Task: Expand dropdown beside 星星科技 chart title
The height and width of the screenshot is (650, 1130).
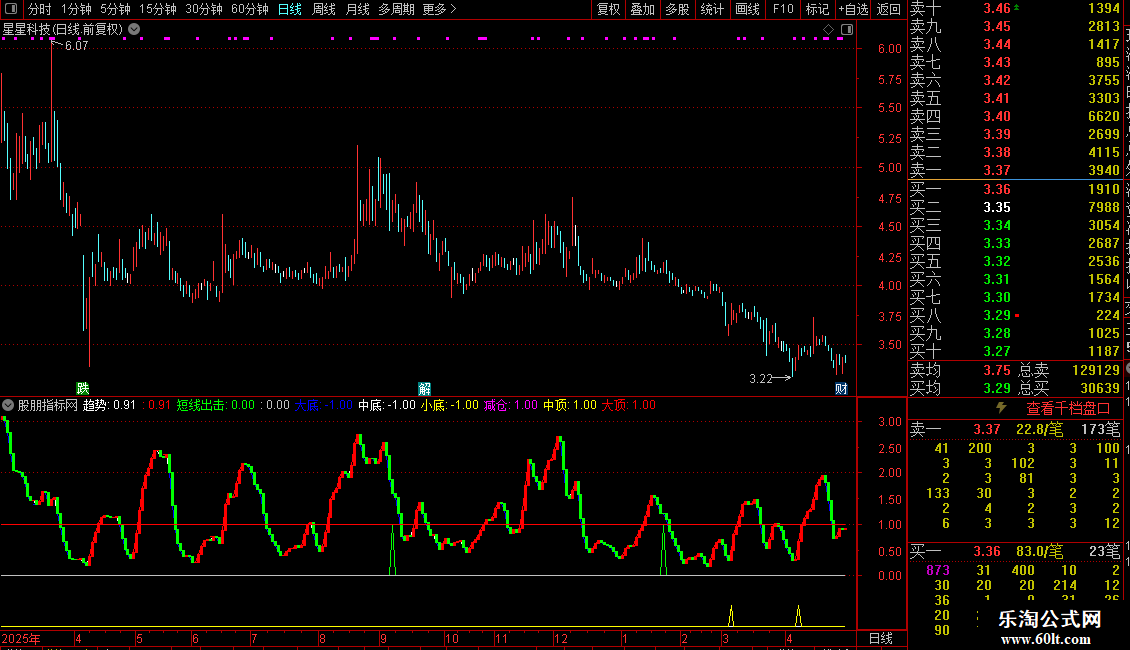Action: click(134, 29)
